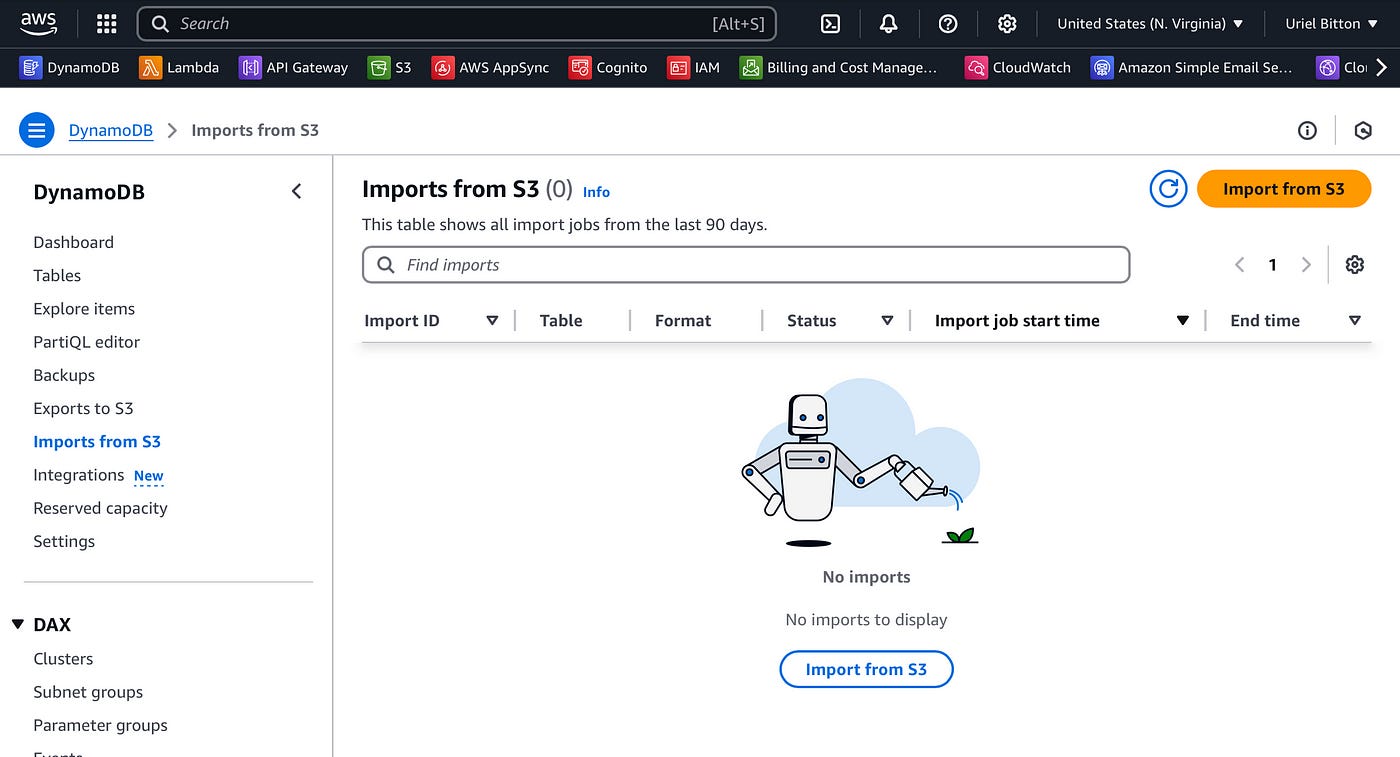Open Billing and Cost Management shortcut
This screenshot has height=757, width=1400.
click(x=838, y=67)
